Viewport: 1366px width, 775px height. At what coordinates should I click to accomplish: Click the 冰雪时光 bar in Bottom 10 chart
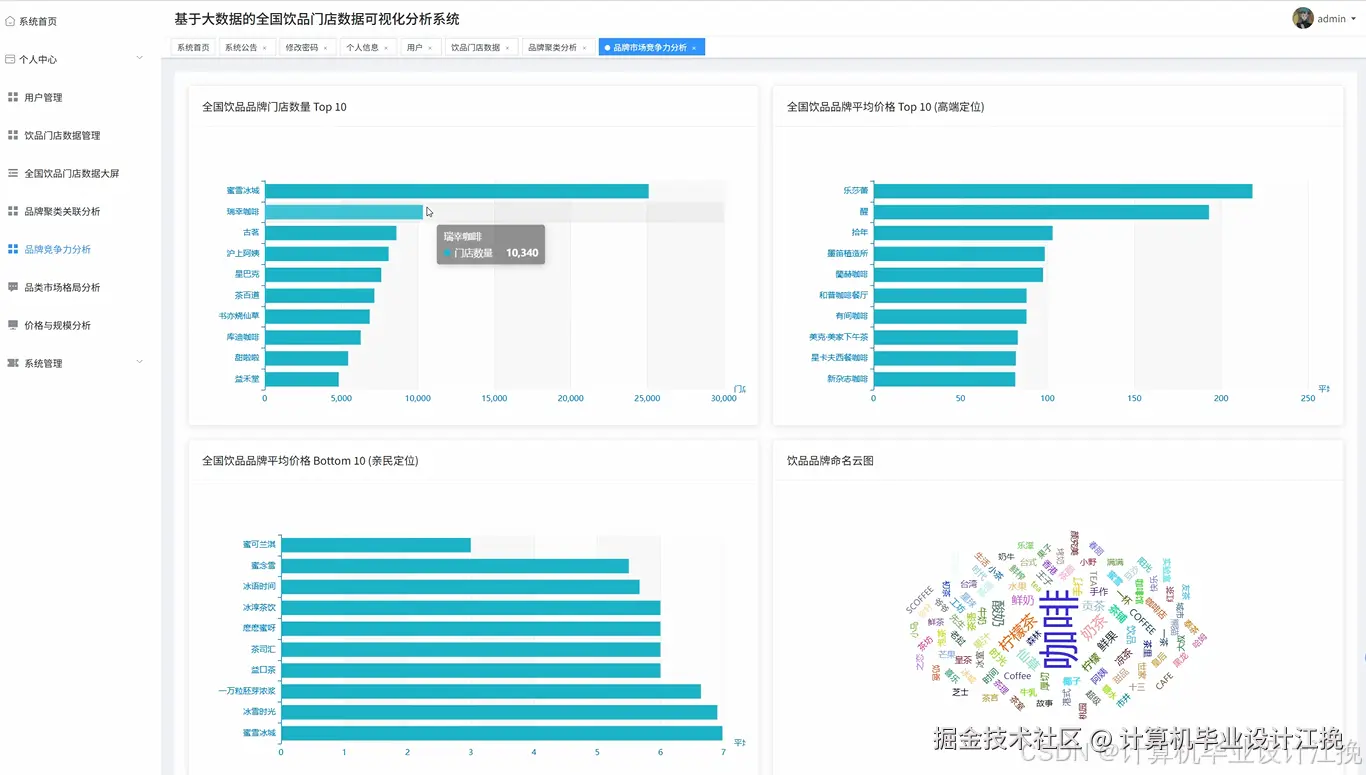coord(499,712)
